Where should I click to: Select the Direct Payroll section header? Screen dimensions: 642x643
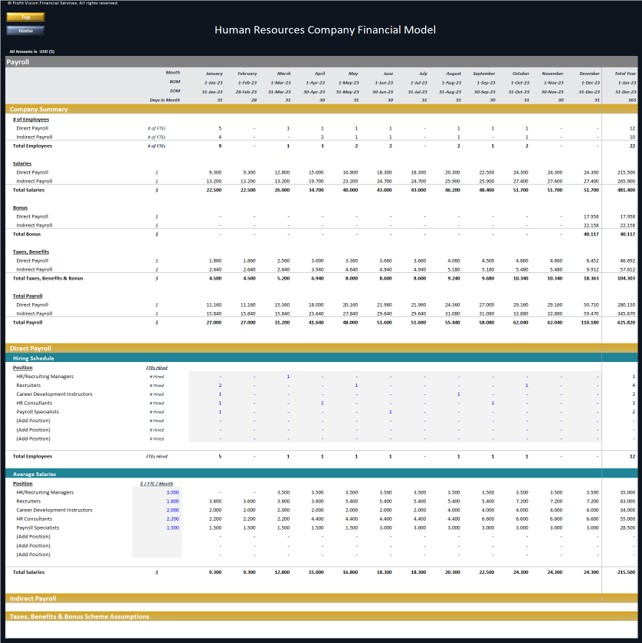[321, 348]
